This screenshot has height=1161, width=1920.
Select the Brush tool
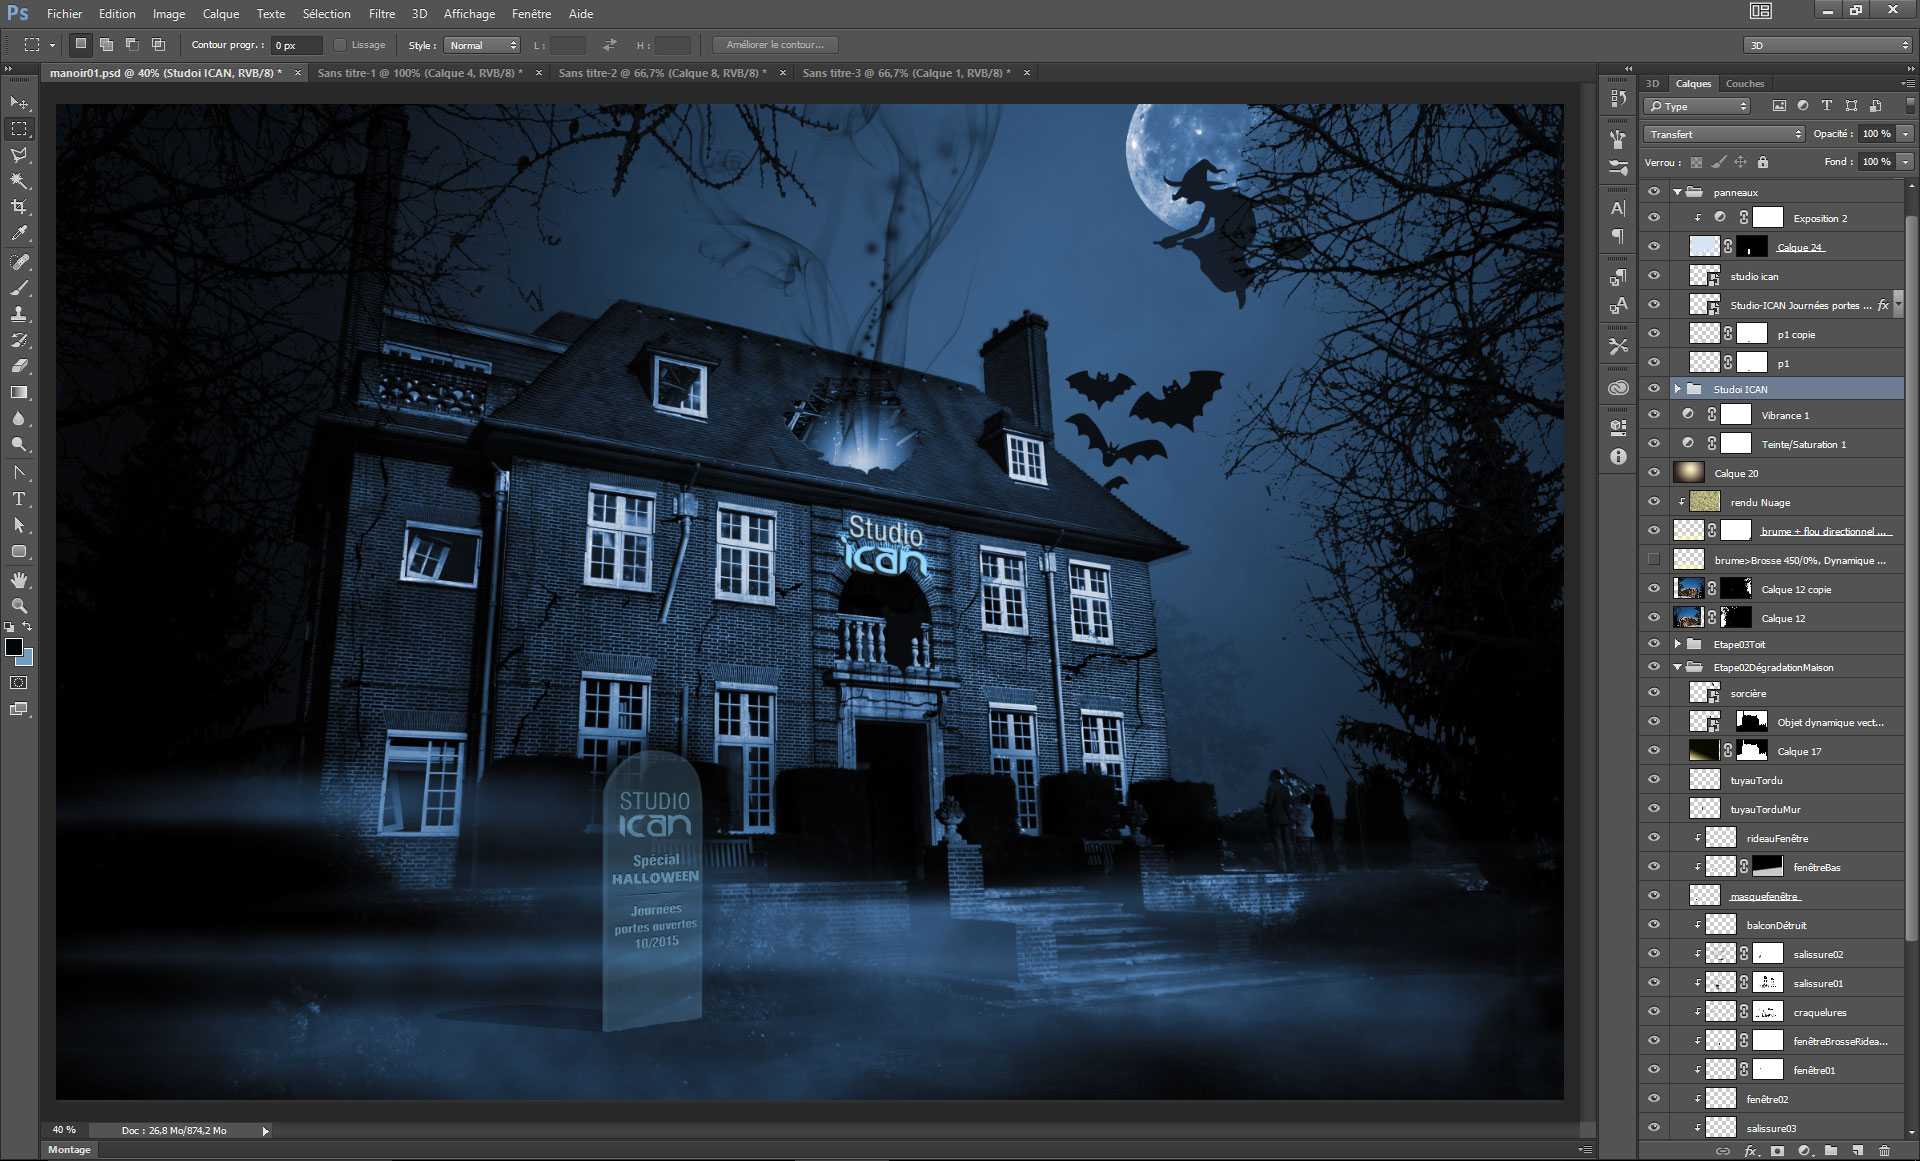(x=19, y=288)
